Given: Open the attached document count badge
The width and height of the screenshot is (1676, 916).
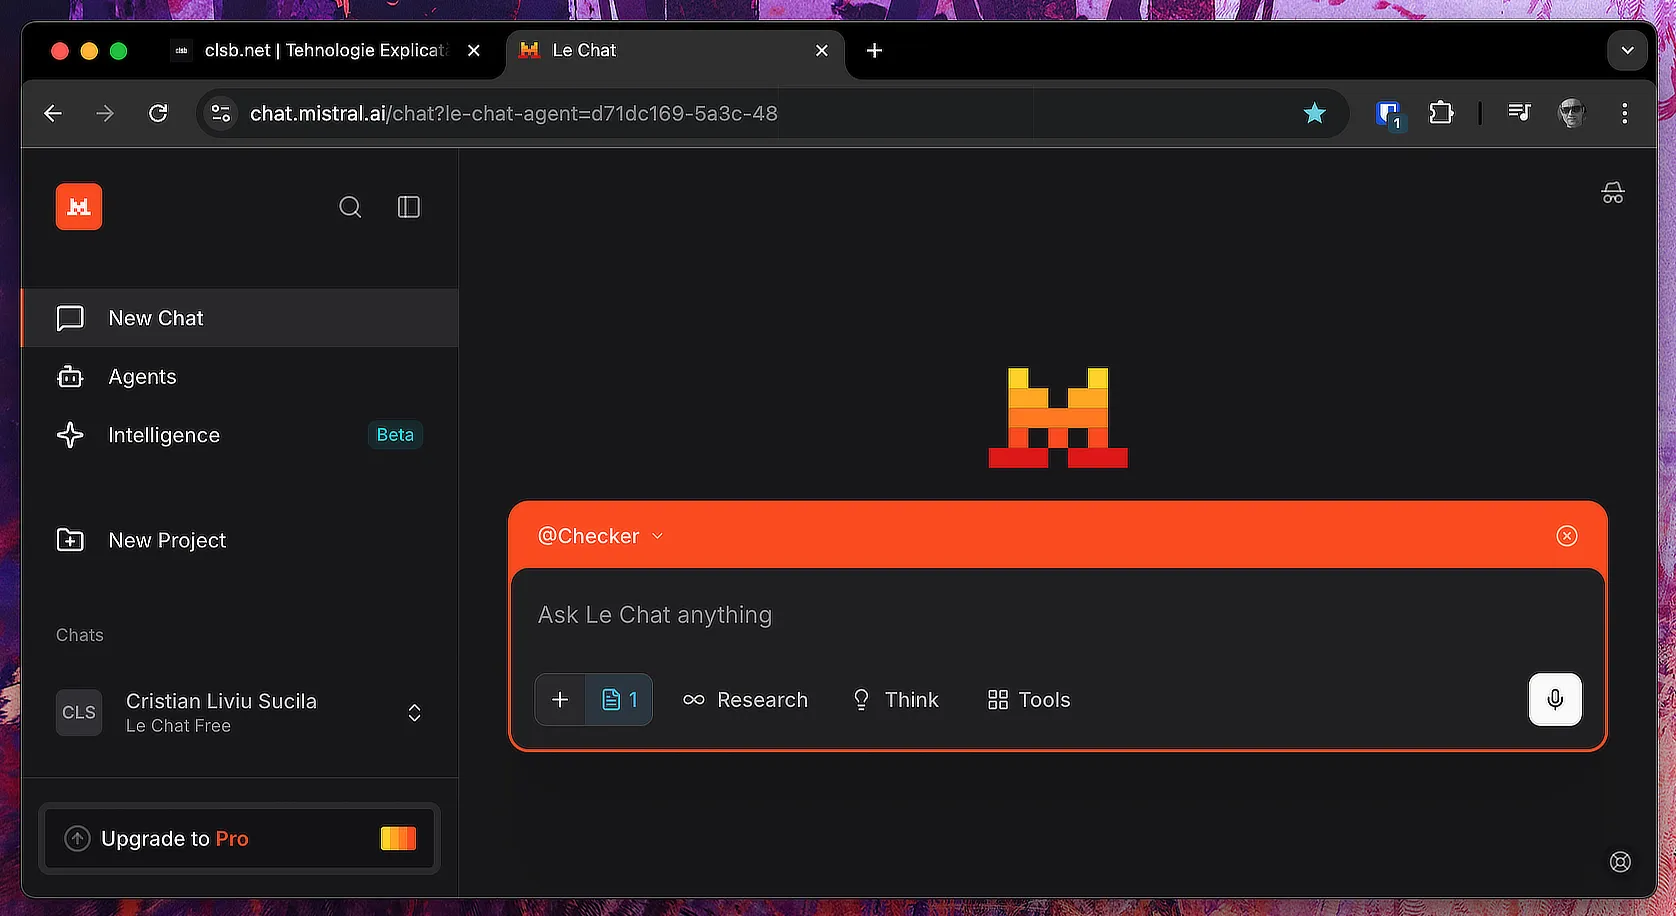Looking at the screenshot, I should point(619,700).
